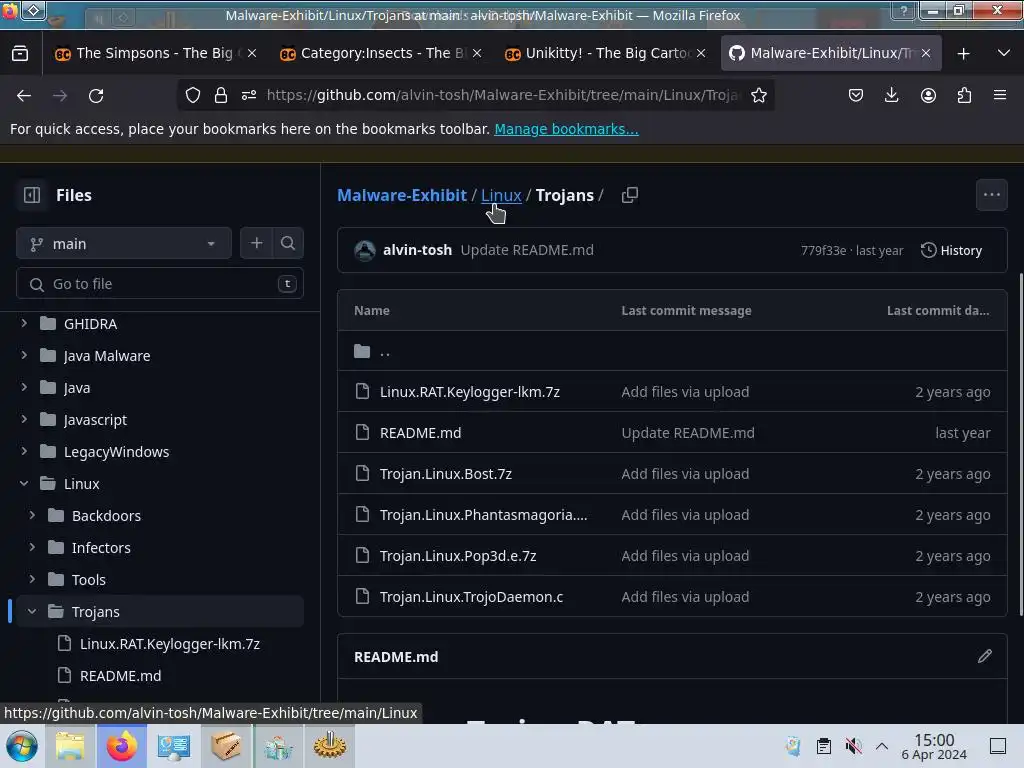Image resolution: width=1024 pixels, height=768 pixels.
Task: Save to Pocket icon
Action: click(x=856, y=96)
